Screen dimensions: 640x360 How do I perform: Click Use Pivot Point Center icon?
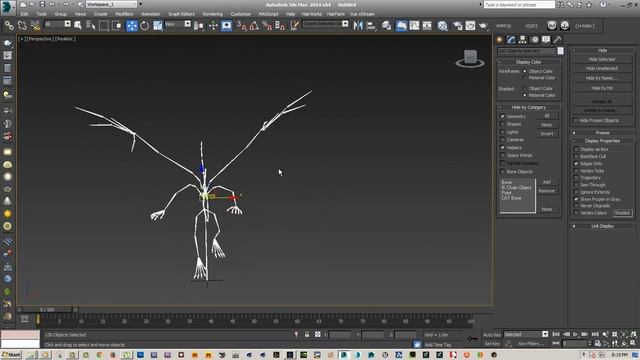[199, 26]
